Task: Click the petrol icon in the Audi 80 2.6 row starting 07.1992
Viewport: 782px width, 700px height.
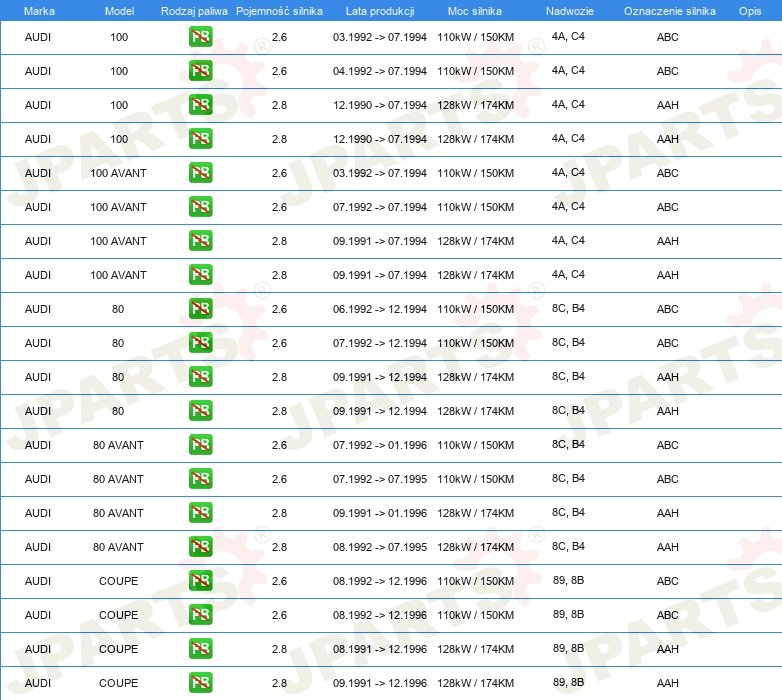Action: pyautogui.click(x=200, y=343)
